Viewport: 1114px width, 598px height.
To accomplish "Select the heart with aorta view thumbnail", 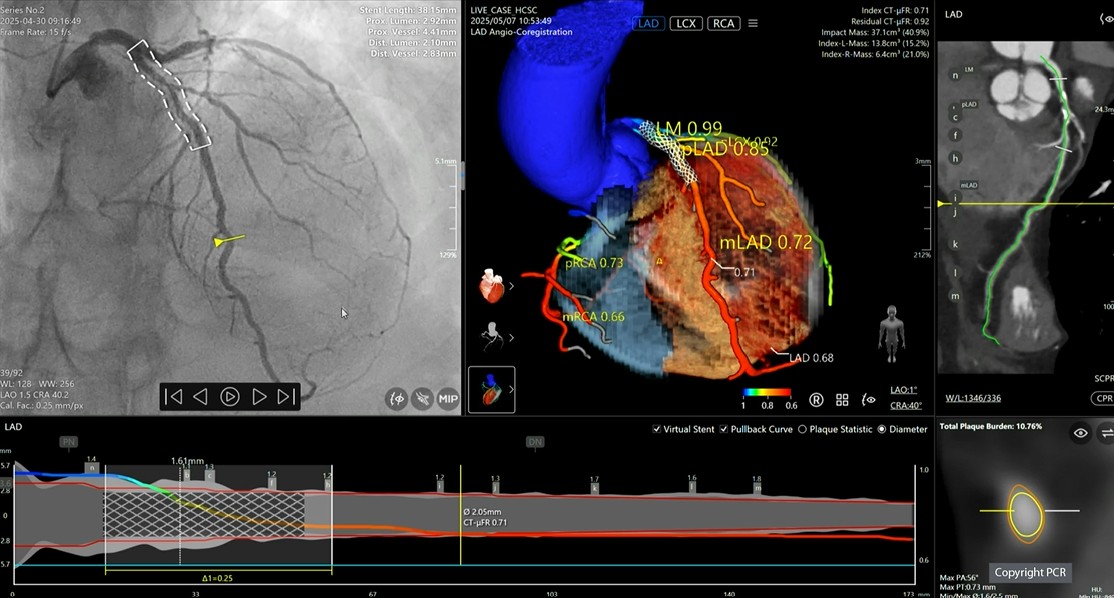I will coord(492,389).
